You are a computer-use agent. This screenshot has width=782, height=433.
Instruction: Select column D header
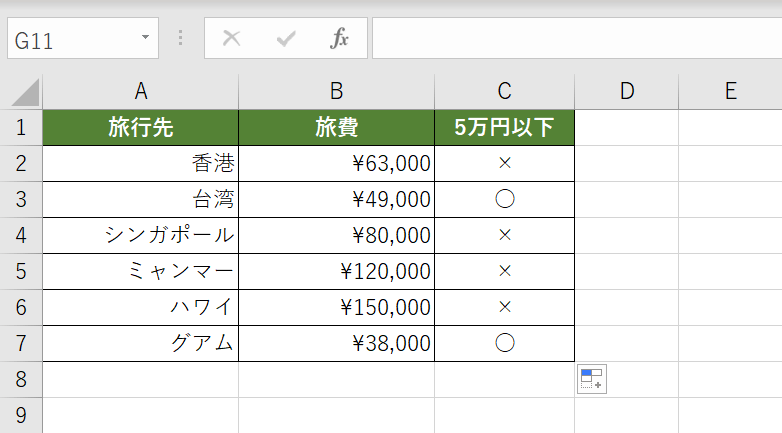(627, 92)
